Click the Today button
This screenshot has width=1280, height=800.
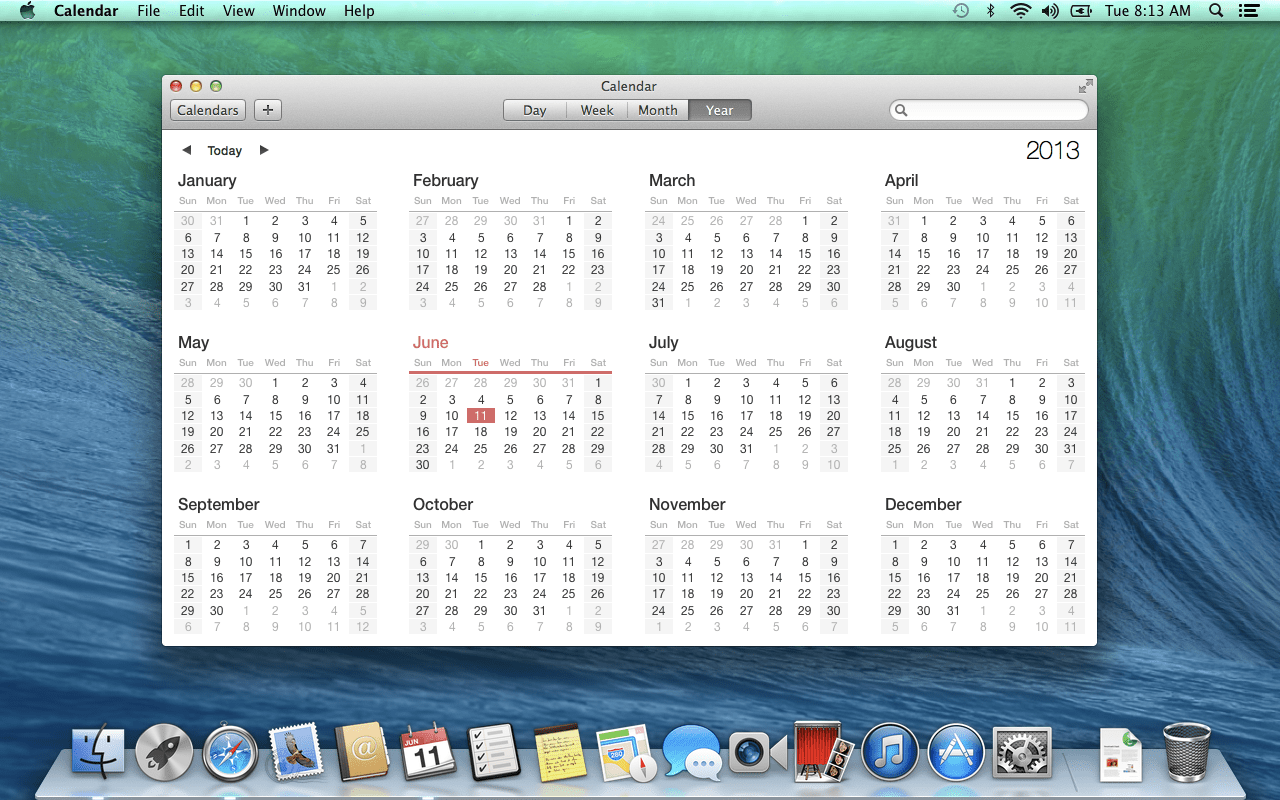pyautogui.click(x=224, y=150)
